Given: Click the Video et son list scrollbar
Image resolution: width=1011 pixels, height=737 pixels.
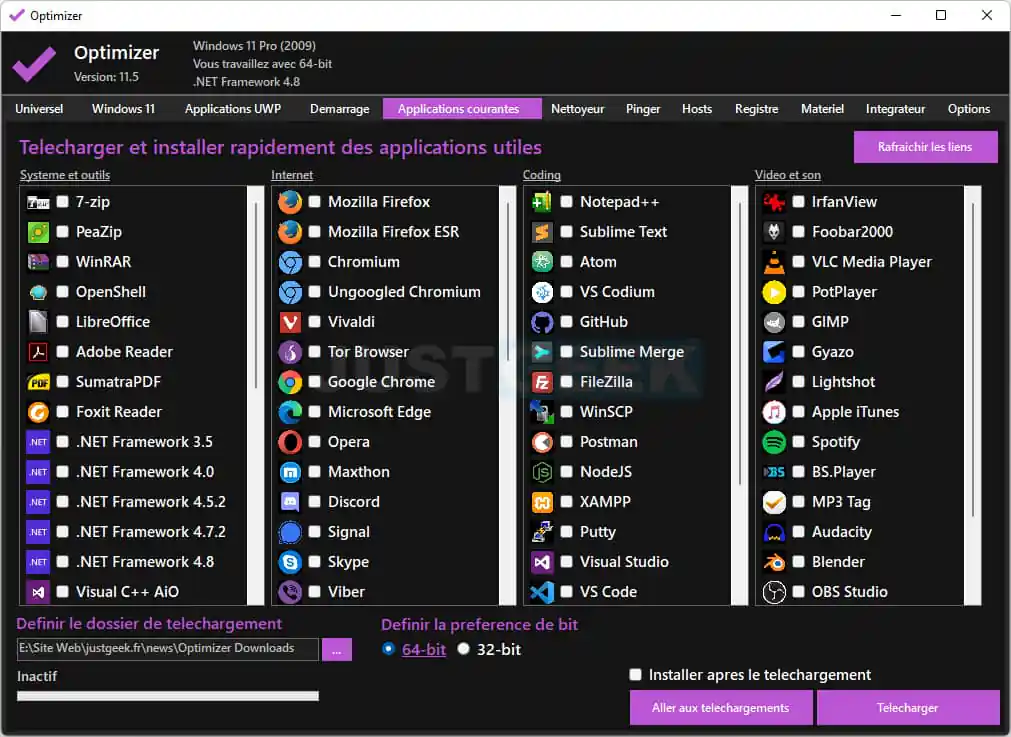Looking at the screenshot, I should (x=973, y=396).
